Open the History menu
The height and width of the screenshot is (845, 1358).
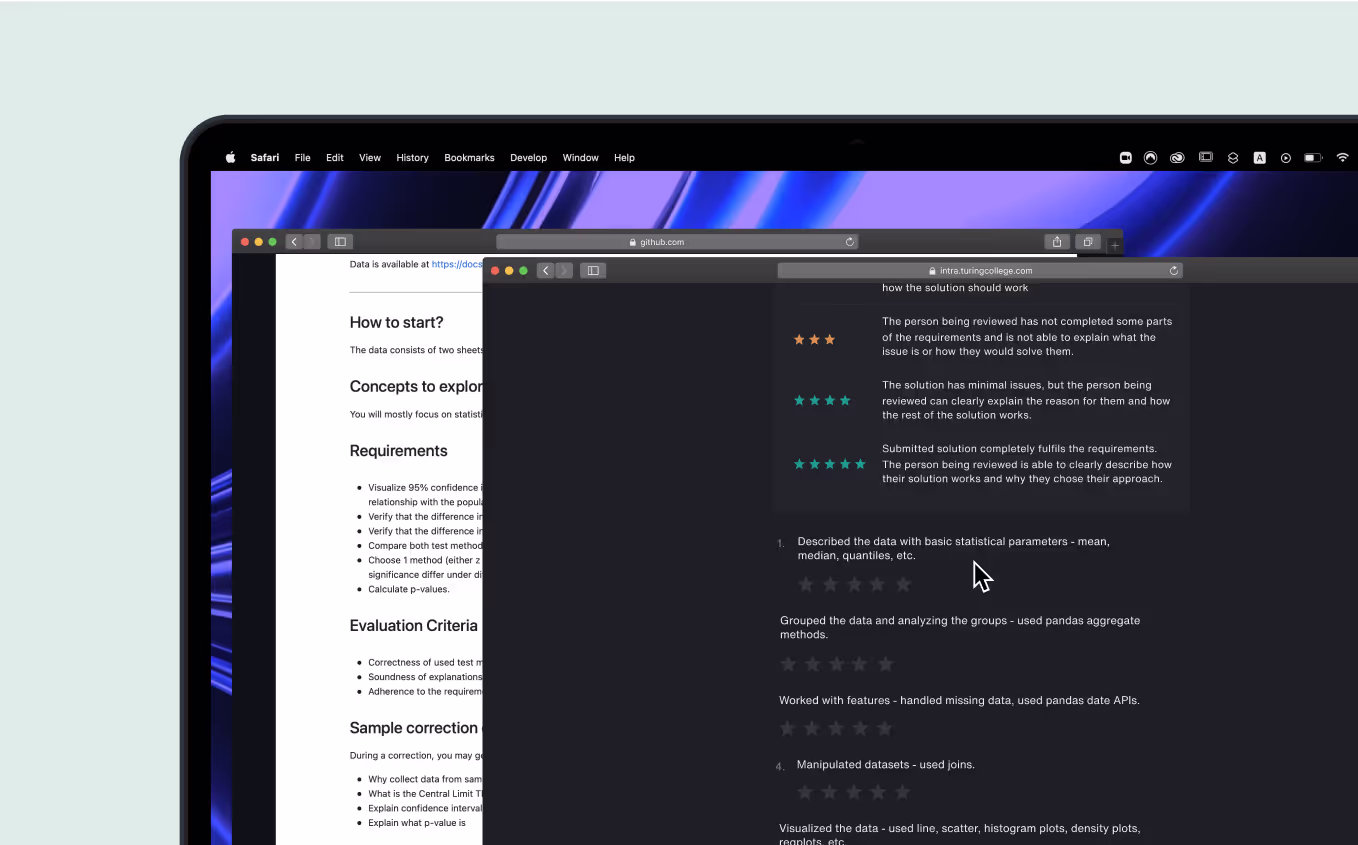(412, 158)
